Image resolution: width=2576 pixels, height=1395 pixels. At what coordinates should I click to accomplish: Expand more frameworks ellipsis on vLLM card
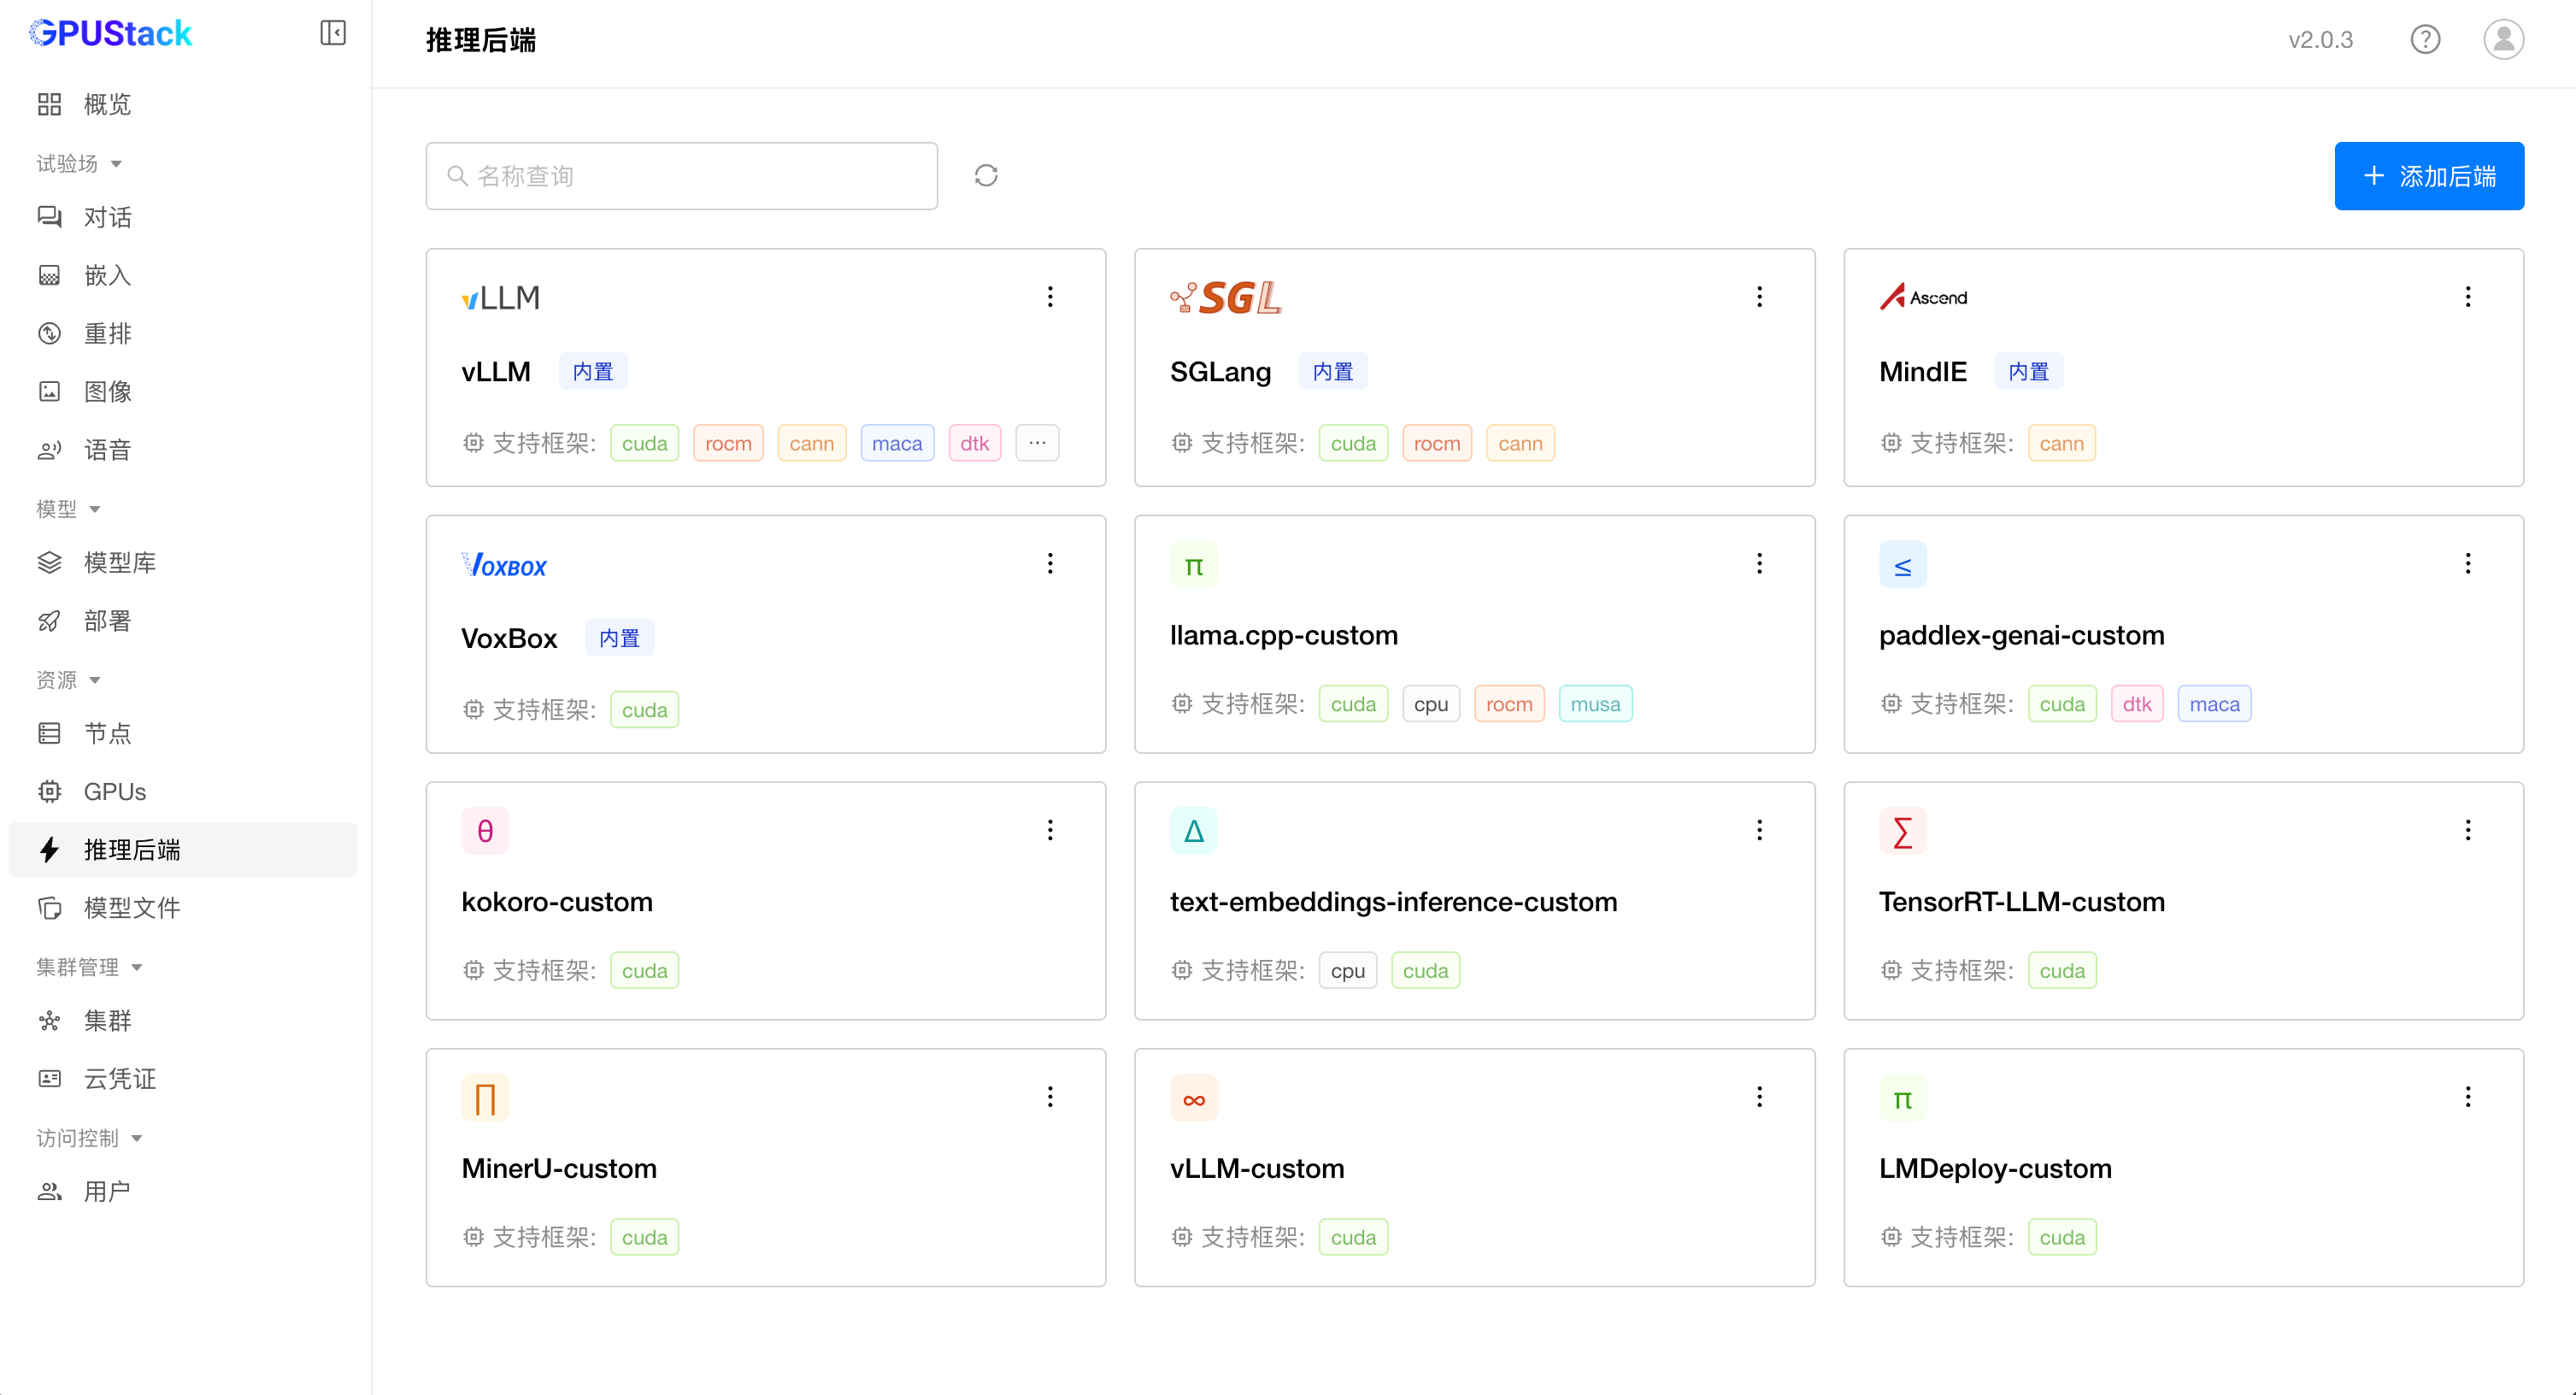pos(1037,443)
